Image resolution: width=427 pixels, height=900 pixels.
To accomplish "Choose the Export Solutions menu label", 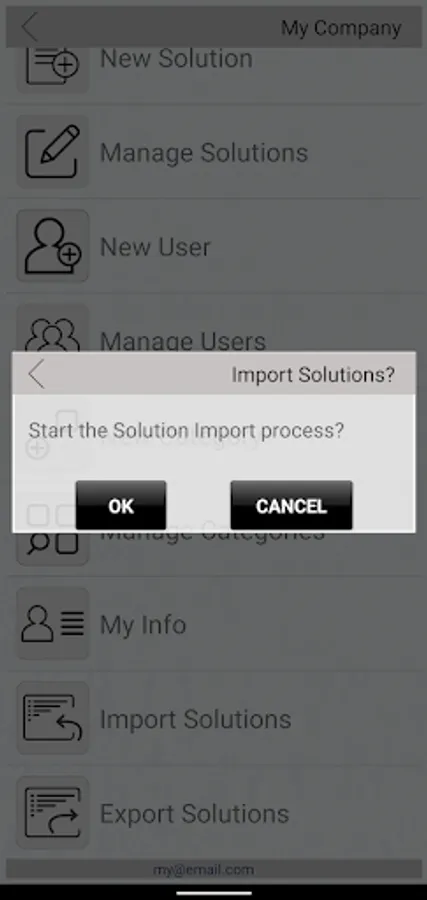I will tap(194, 813).
